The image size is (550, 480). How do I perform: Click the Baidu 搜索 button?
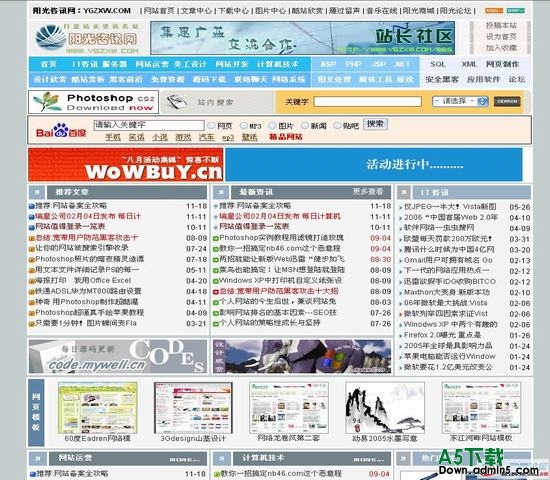[x=375, y=124]
